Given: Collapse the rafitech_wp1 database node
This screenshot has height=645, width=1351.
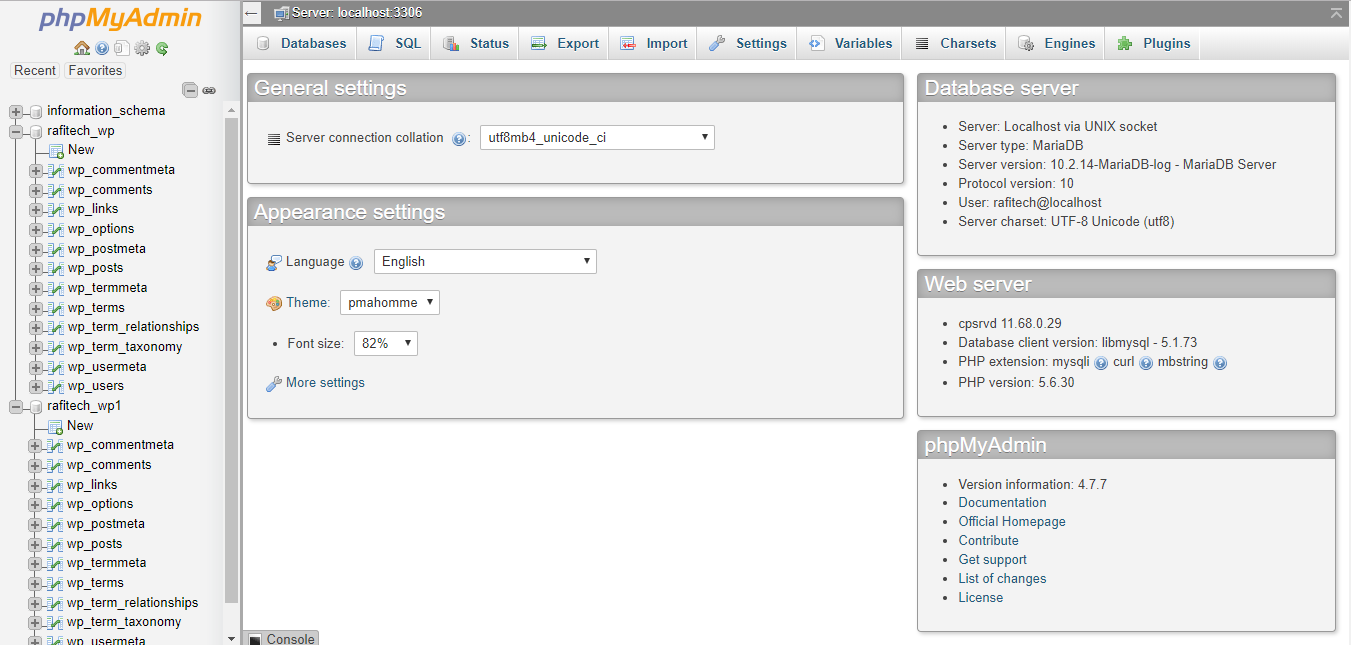Looking at the screenshot, I should [16, 406].
